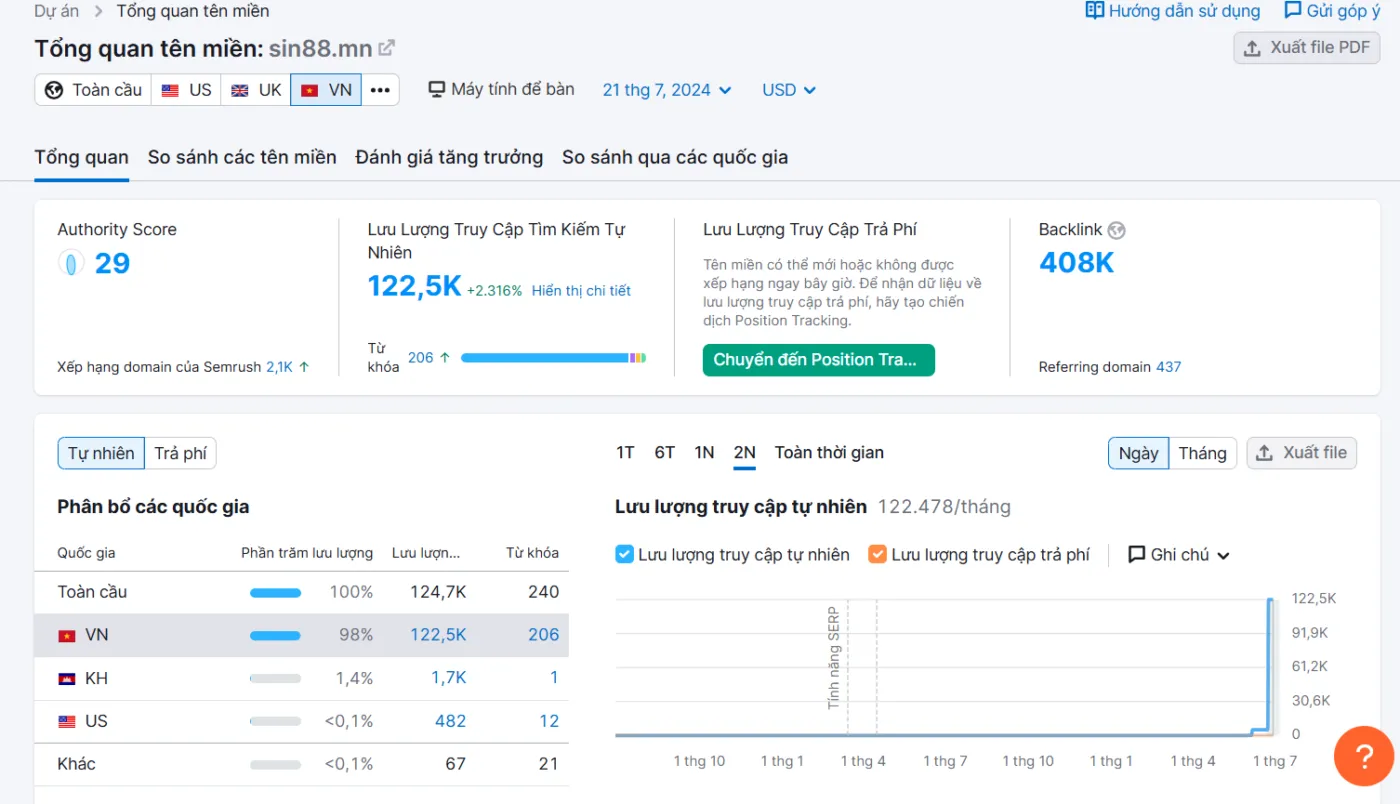This screenshot has height=804, width=1400.
Task: Set chart granularity to Tháng
Action: point(1202,453)
